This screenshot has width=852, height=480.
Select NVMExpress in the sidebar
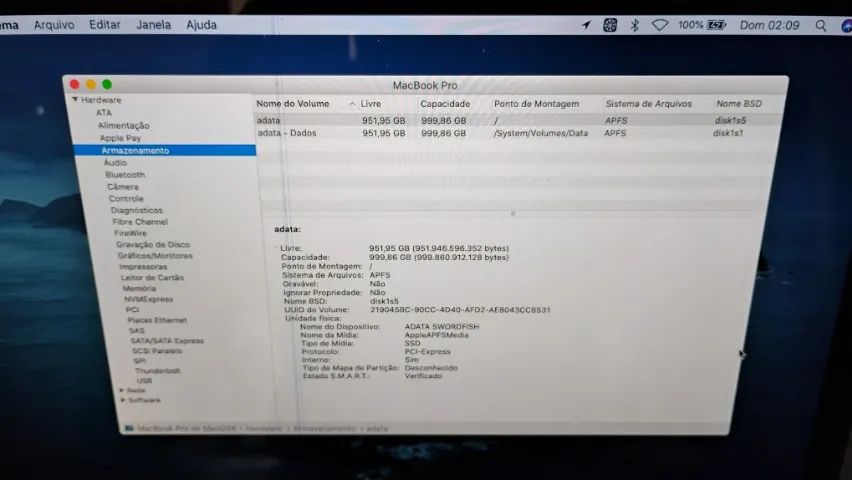pos(148,299)
